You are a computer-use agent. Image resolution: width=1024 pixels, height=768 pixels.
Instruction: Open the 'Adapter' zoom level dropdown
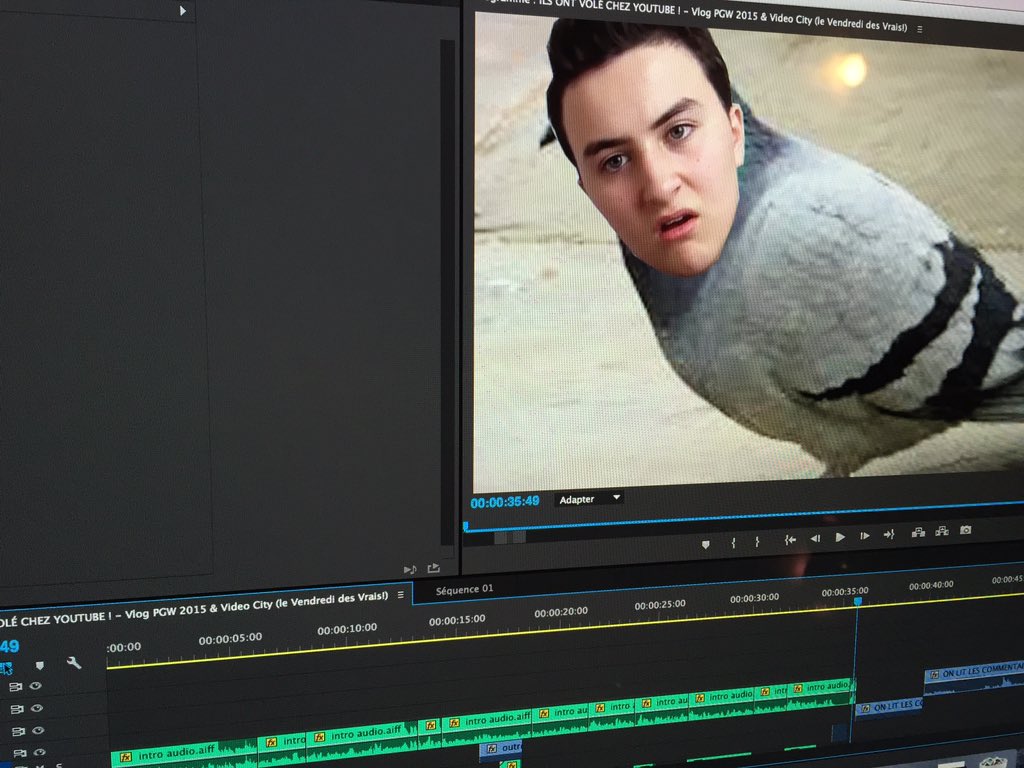(589, 499)
